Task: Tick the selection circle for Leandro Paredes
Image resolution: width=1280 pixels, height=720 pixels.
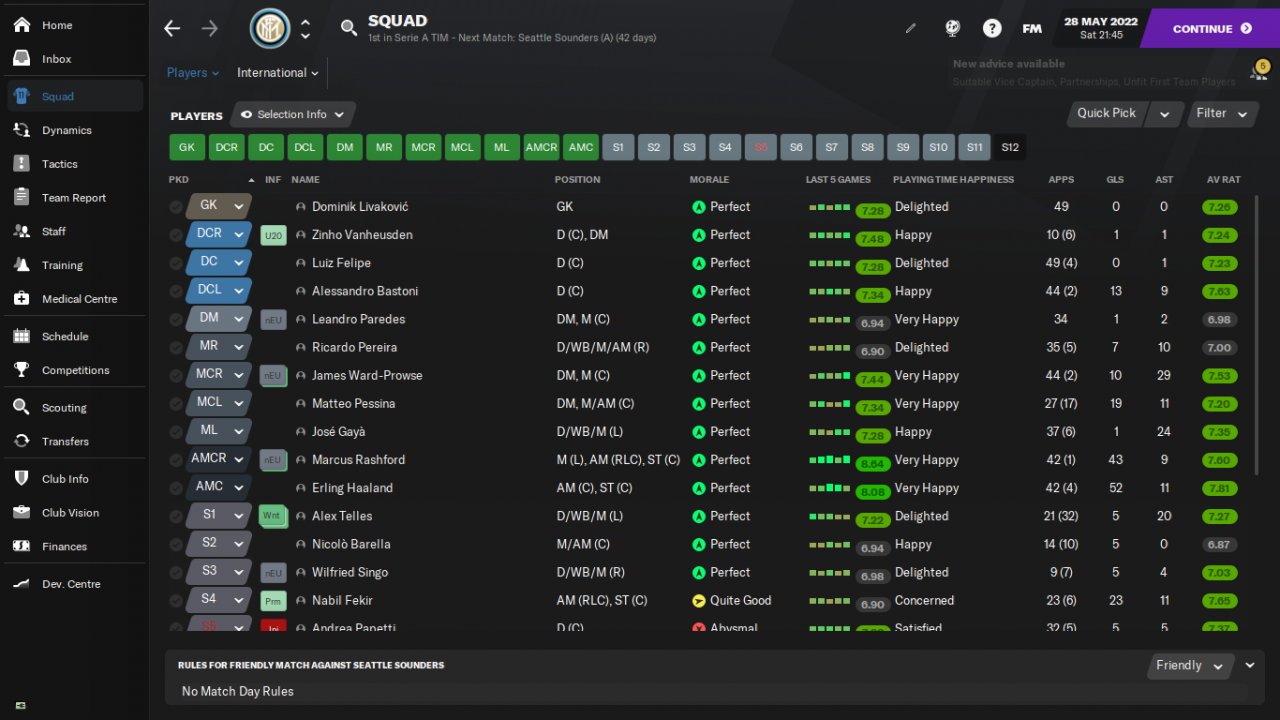Action: click(176, 319)
